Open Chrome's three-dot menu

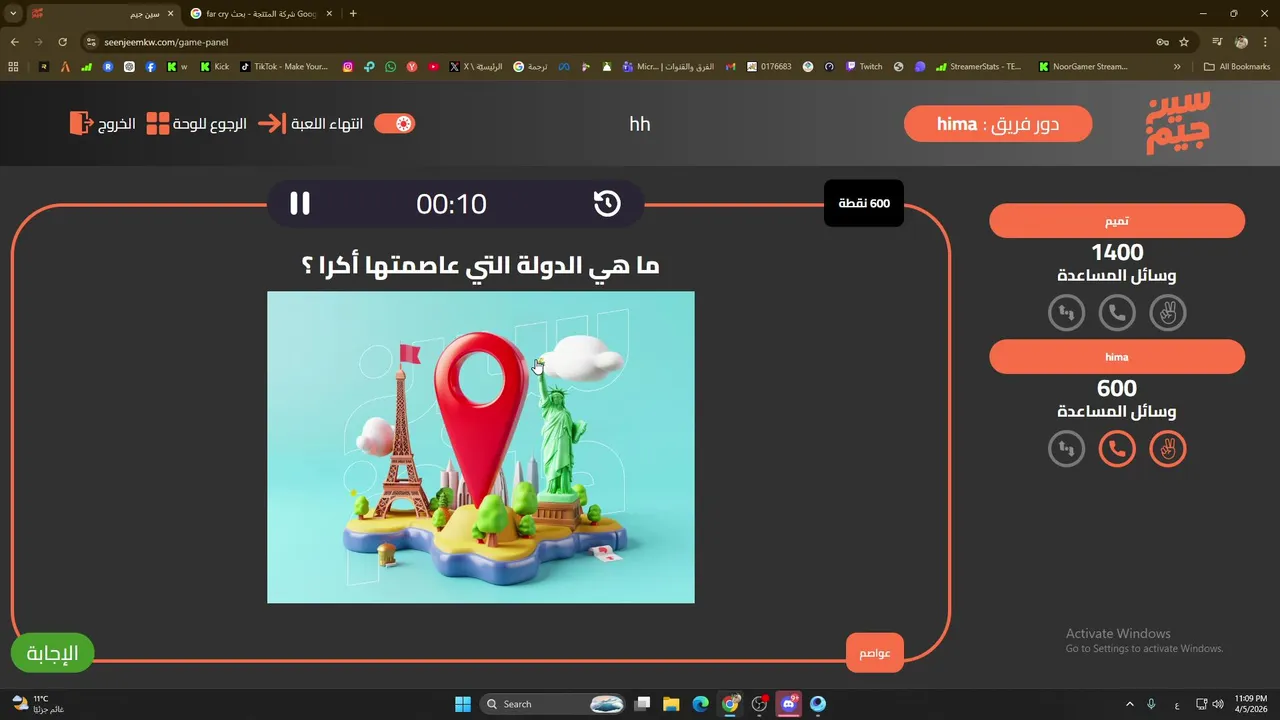click(1264, 42)
